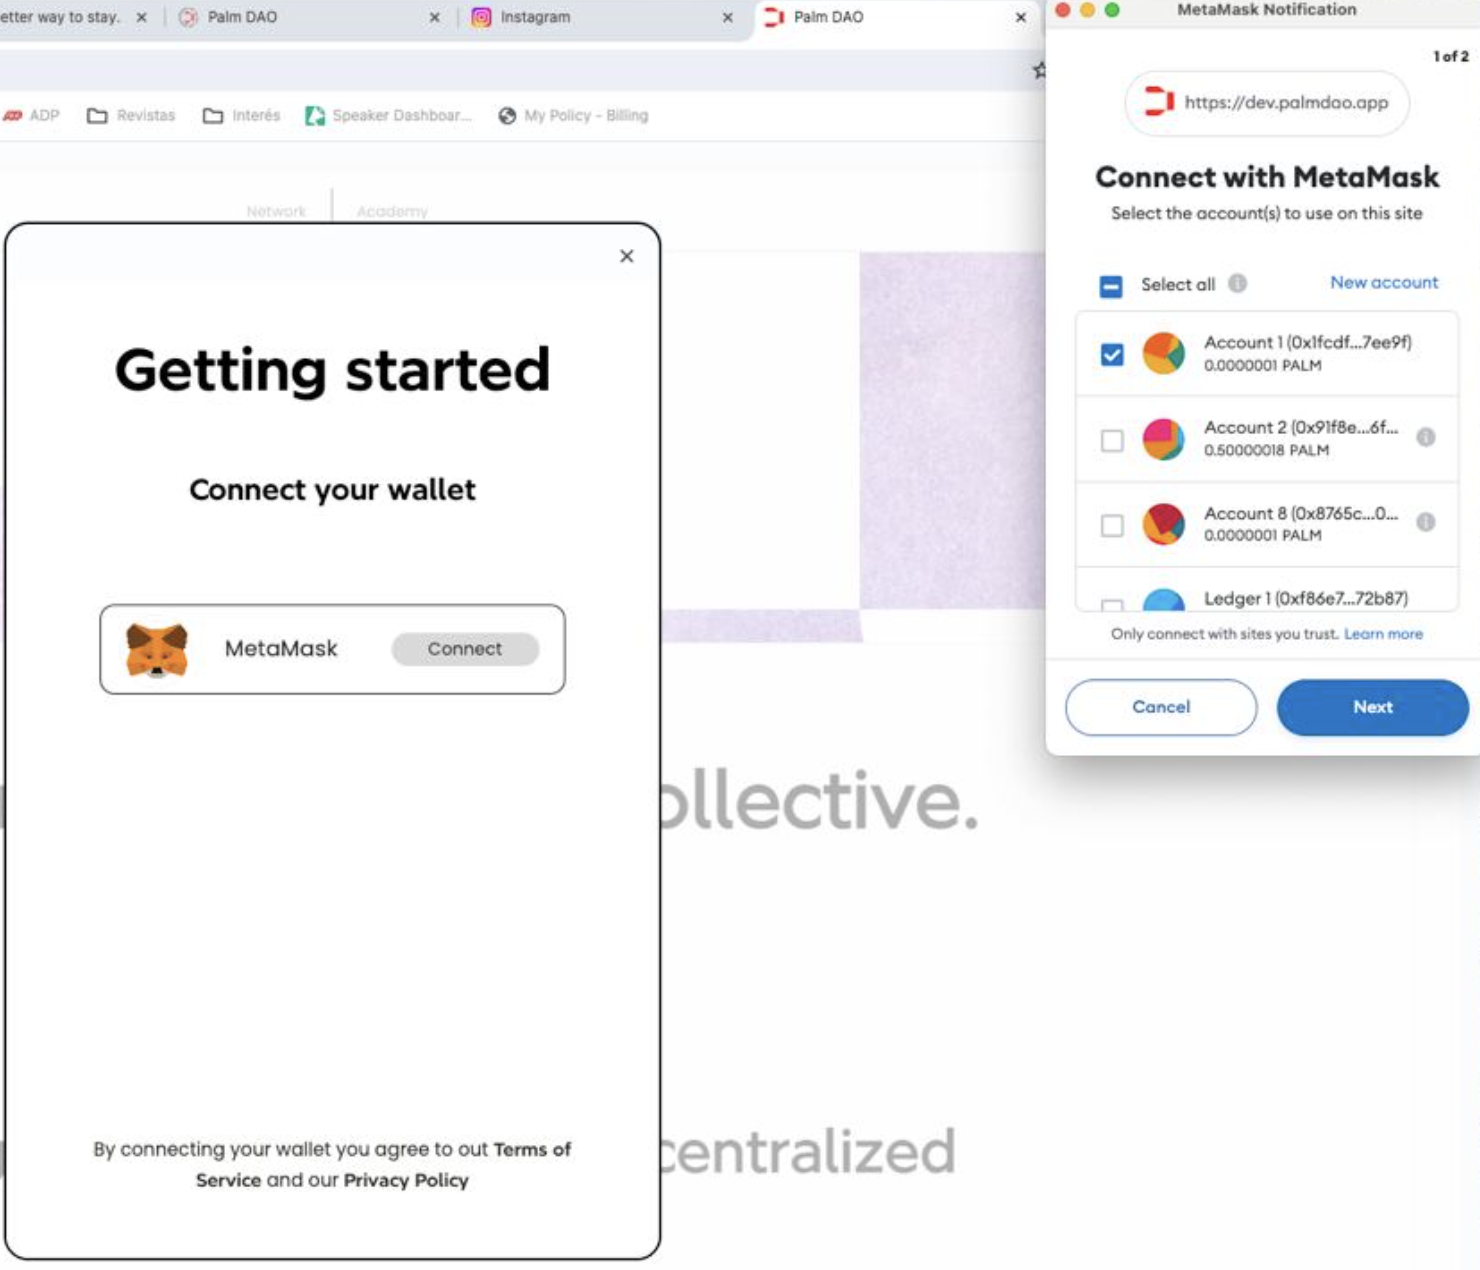Image resolution: width=1480 pixels, height=1270 pixels.
Task: Close the 'way to stay' tab
Action: pyautogui.click(x=141, y=17)
